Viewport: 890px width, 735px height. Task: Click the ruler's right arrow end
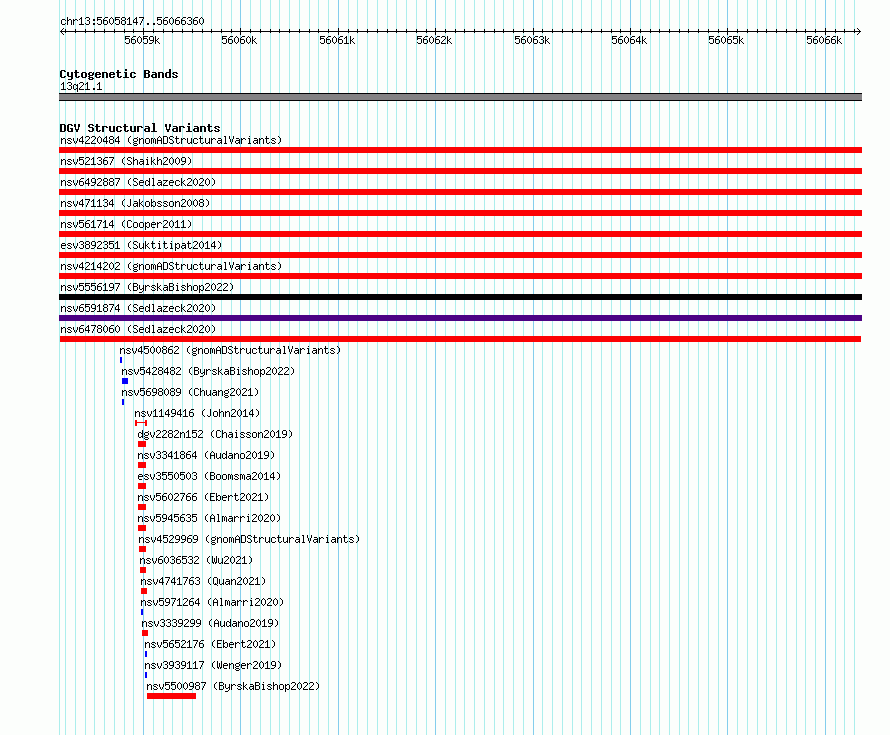[x=858, y=32]
